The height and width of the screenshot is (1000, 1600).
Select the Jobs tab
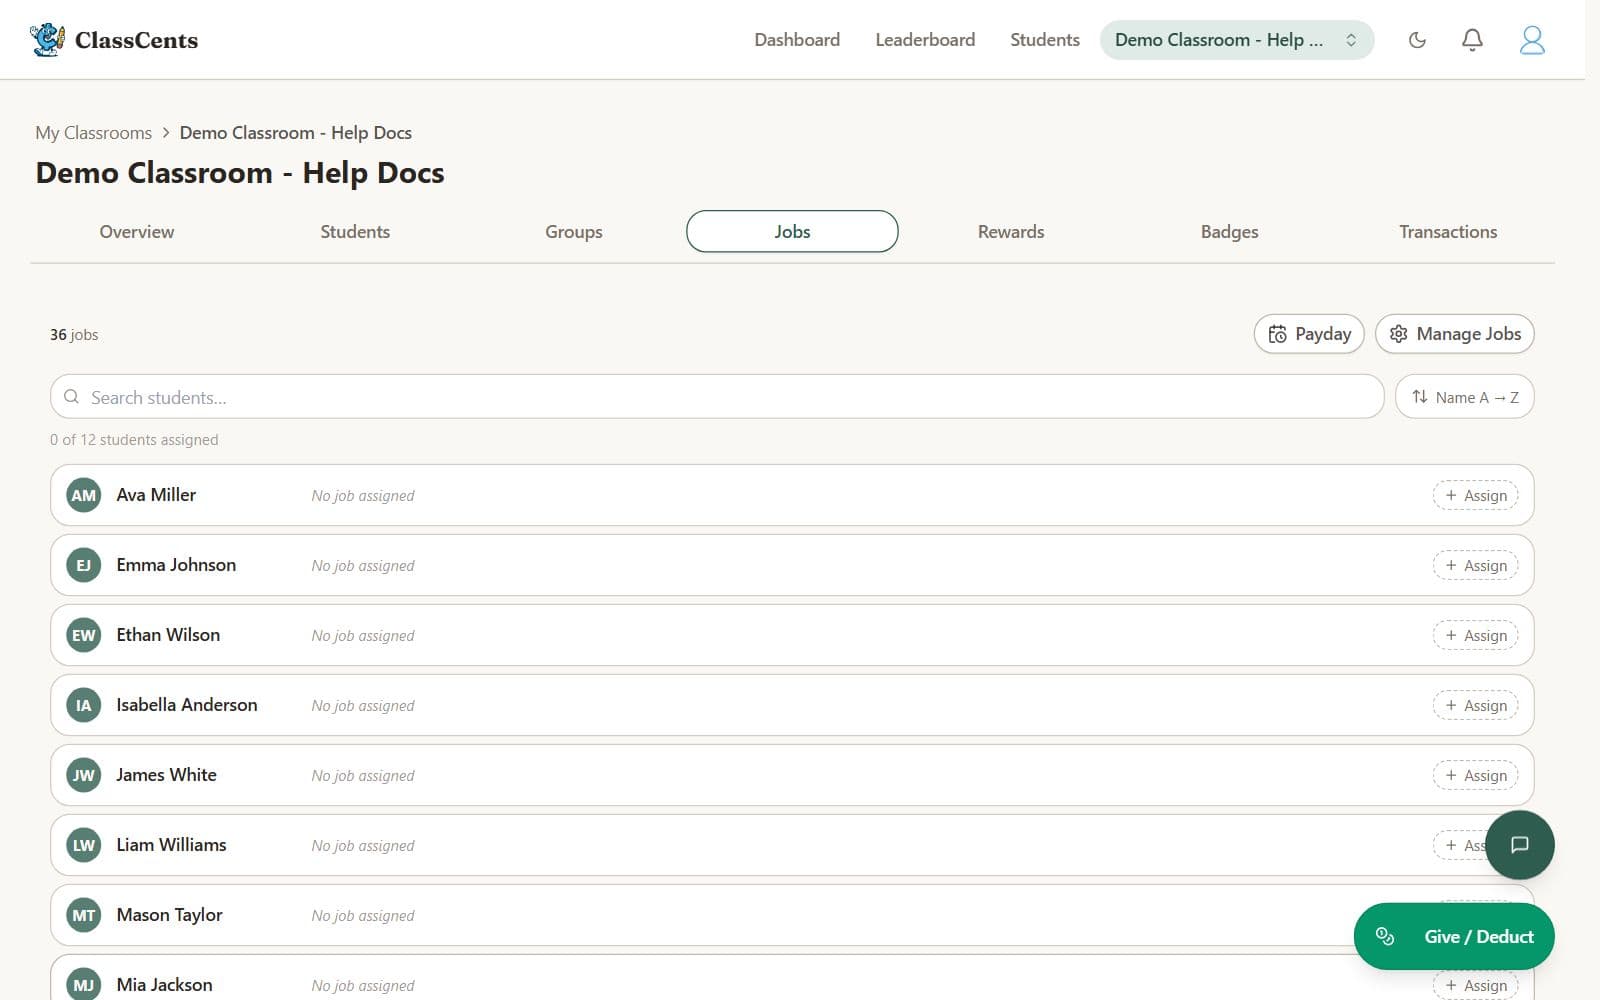click(792, 231)
